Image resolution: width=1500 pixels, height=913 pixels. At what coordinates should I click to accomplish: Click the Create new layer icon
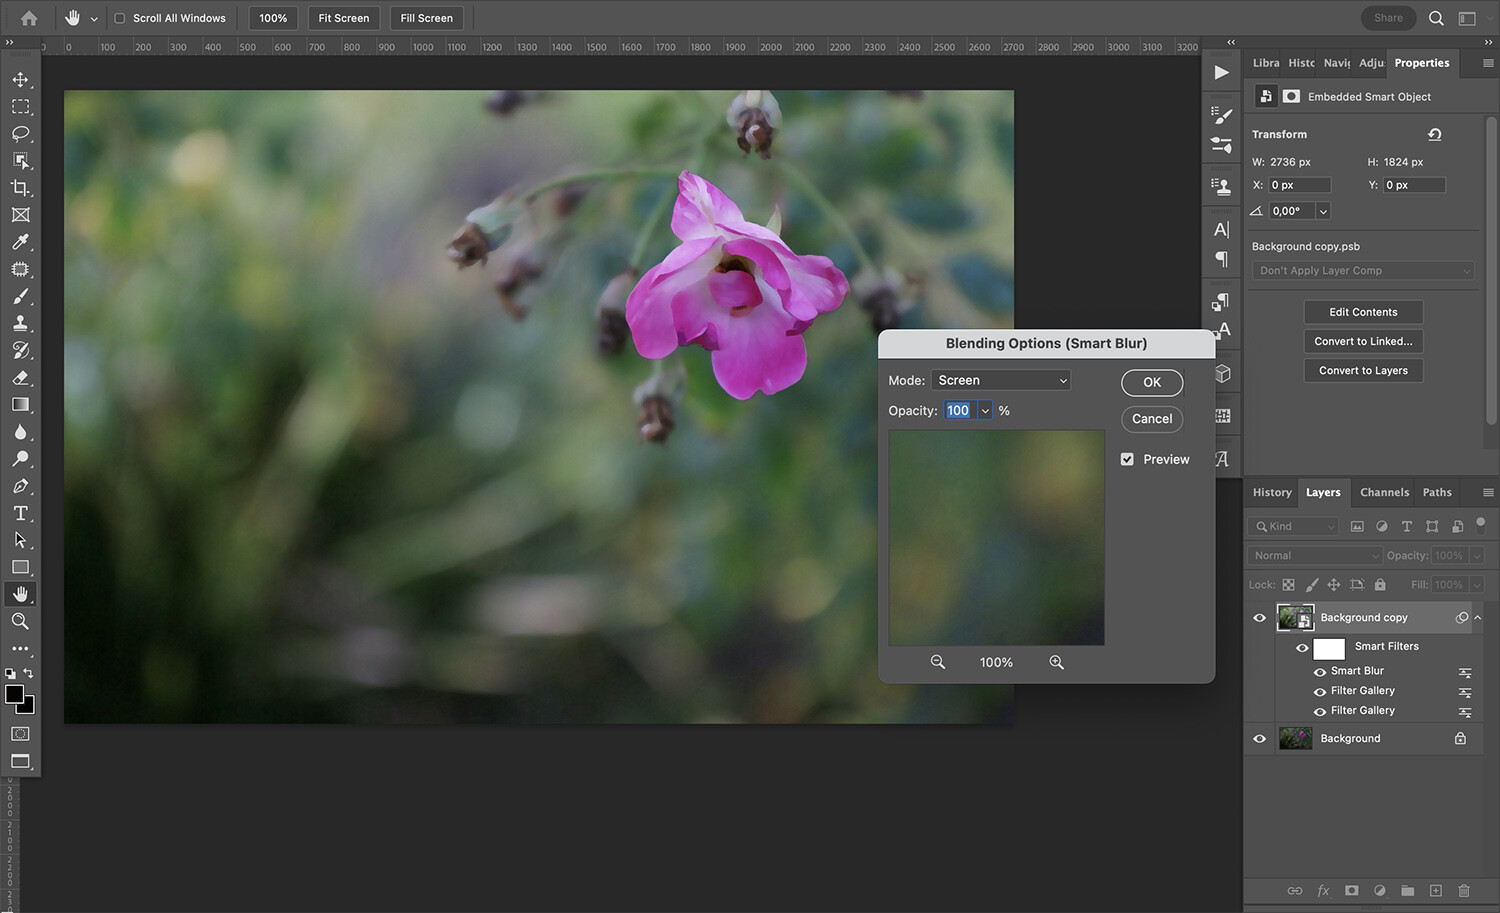pyautogui.click(x=1435, y=890)
